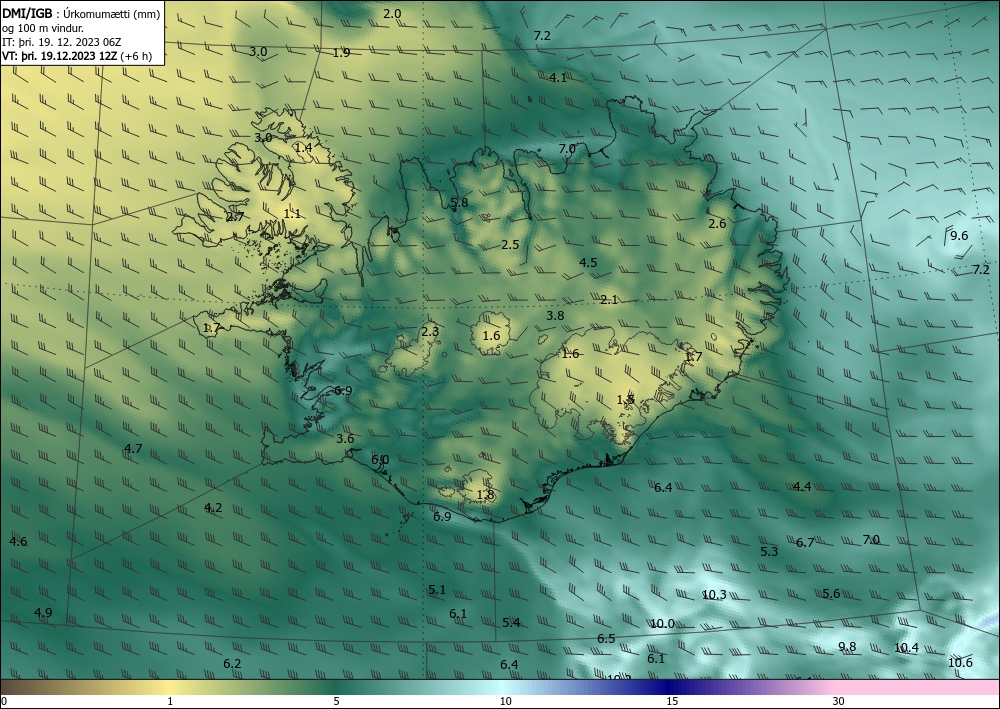Click the 6.0 value label
Viewport: 1000px width, 709px height.
380,460
